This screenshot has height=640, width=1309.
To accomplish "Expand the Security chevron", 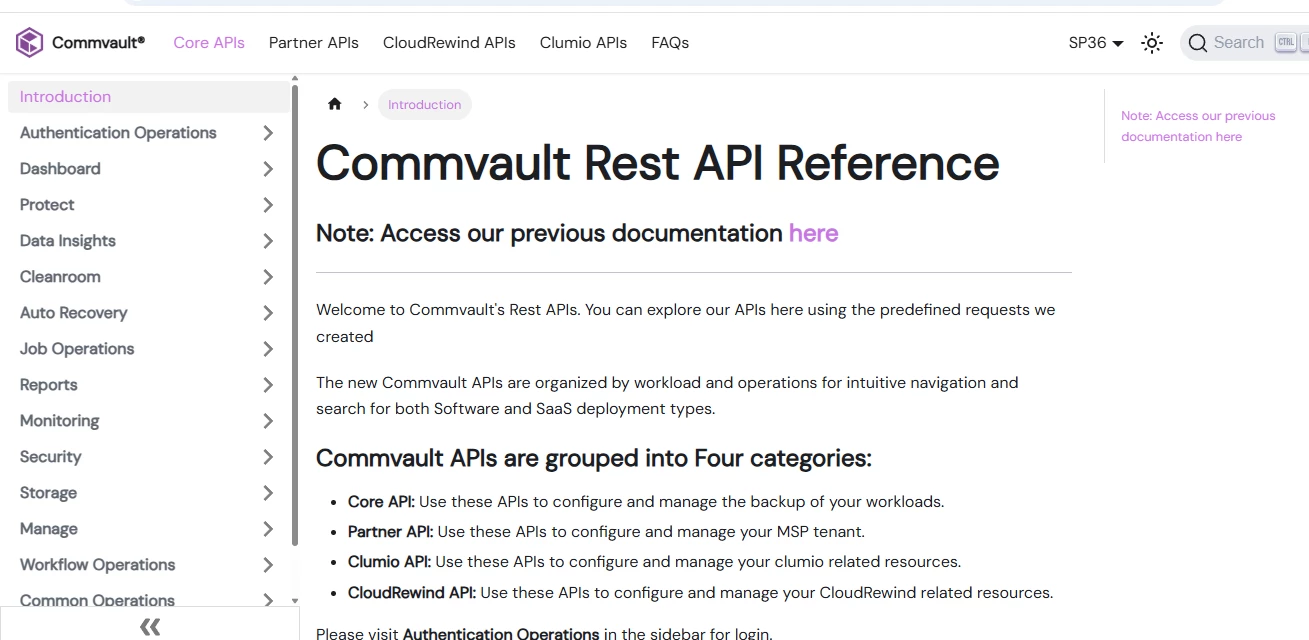I will 267,457.
